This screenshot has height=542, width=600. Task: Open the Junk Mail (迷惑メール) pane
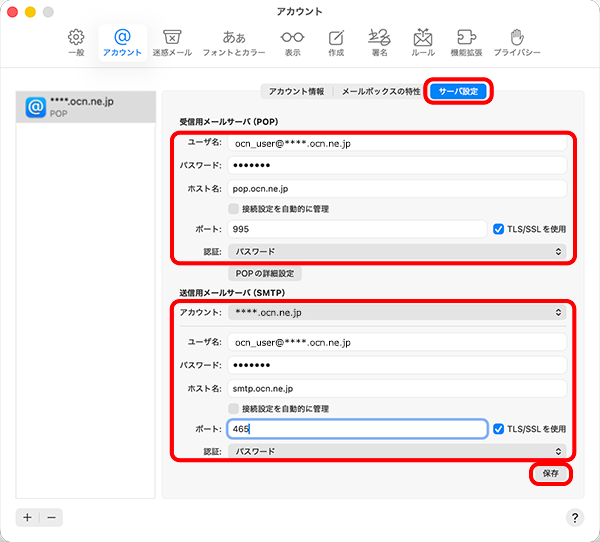(x=171, y=42)
